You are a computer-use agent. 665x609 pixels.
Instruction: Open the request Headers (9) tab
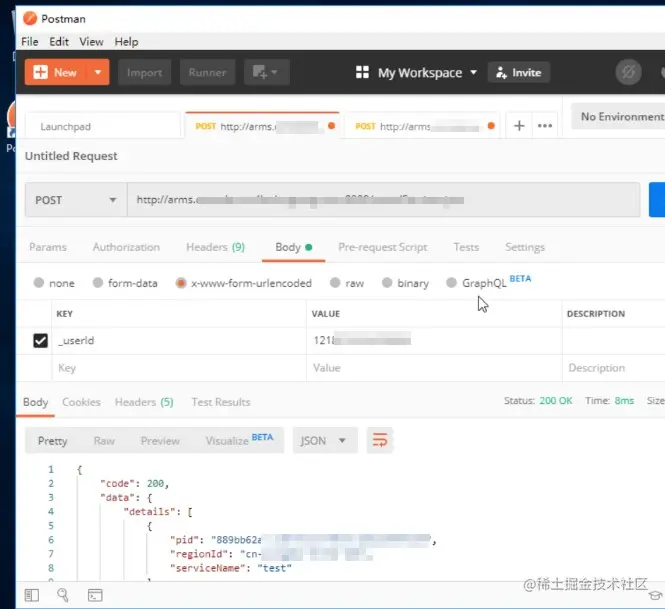click(x=215, y=247)
